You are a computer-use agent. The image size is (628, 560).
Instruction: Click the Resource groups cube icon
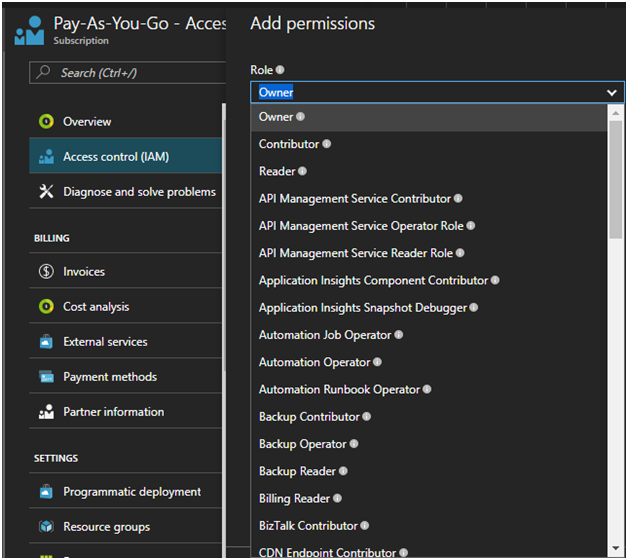click(x=46, y=526)
